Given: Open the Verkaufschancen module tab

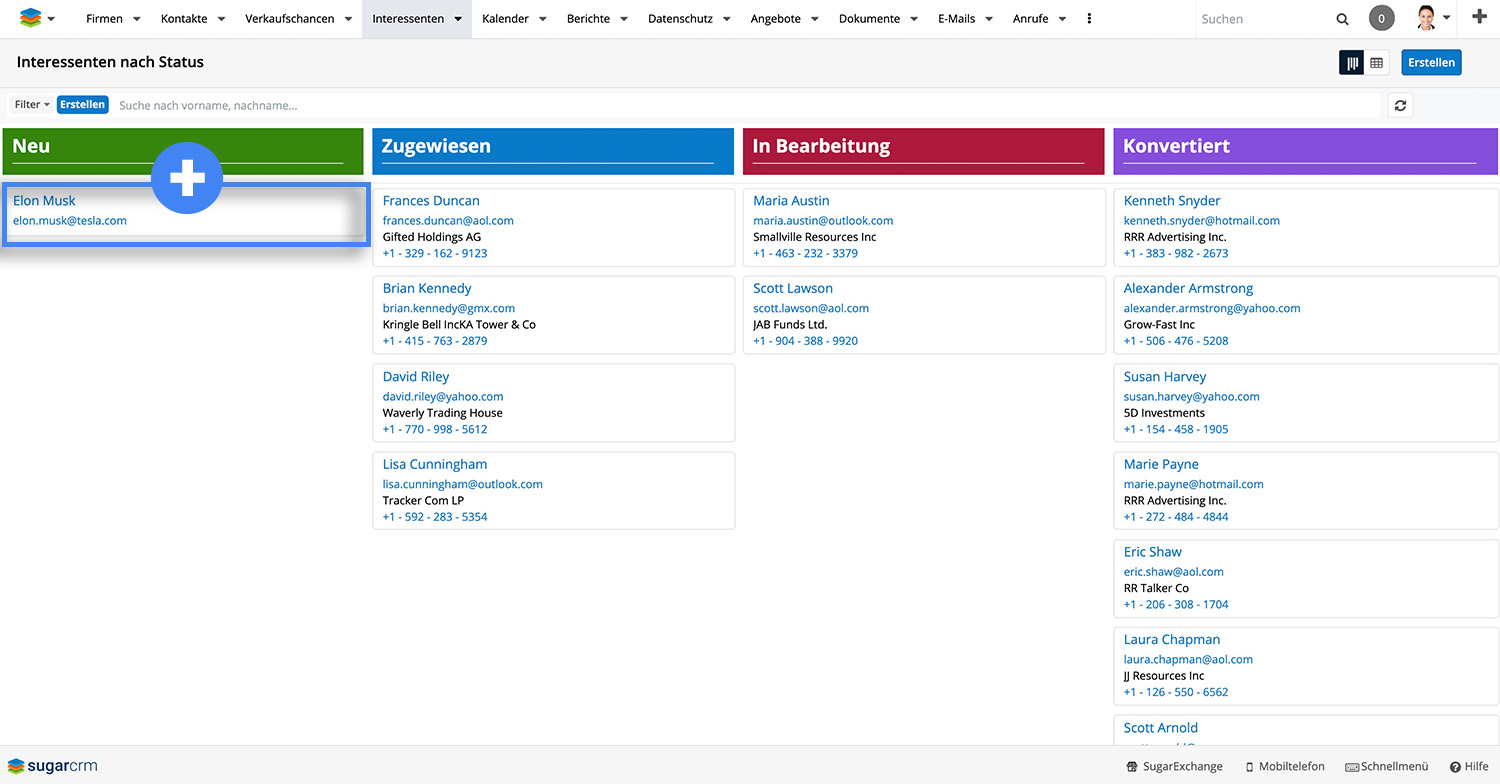Looking at the screenshot, I should (x=289, y=19).
